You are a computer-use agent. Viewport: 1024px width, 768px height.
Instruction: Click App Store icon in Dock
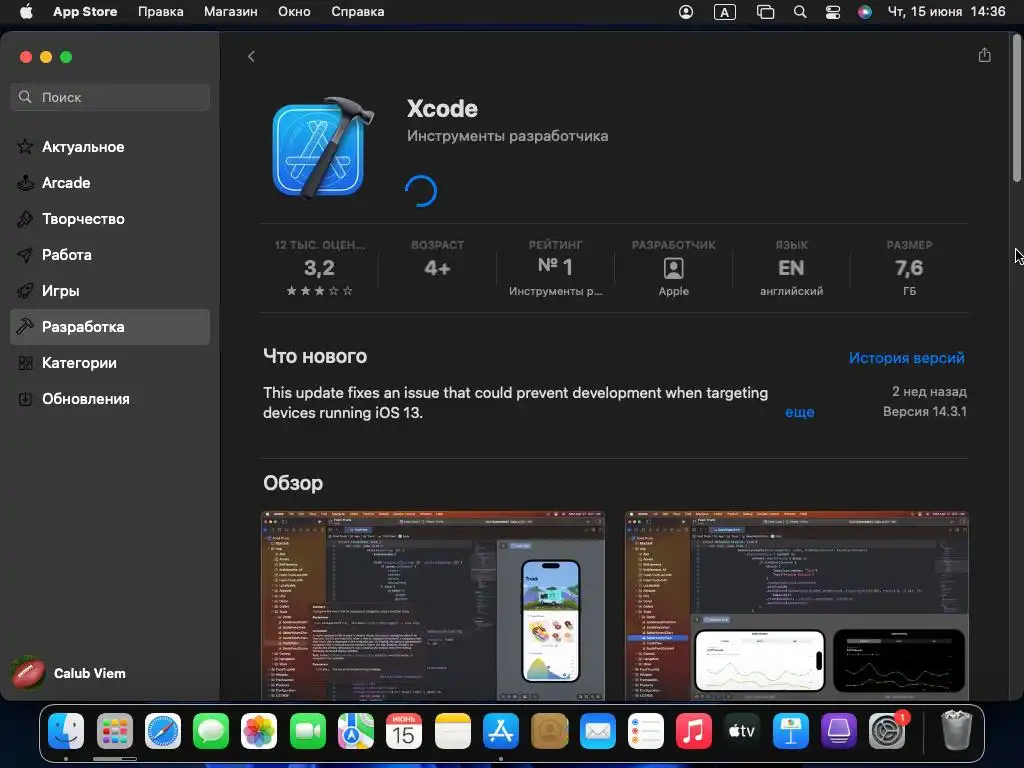(x=501, y=731)
